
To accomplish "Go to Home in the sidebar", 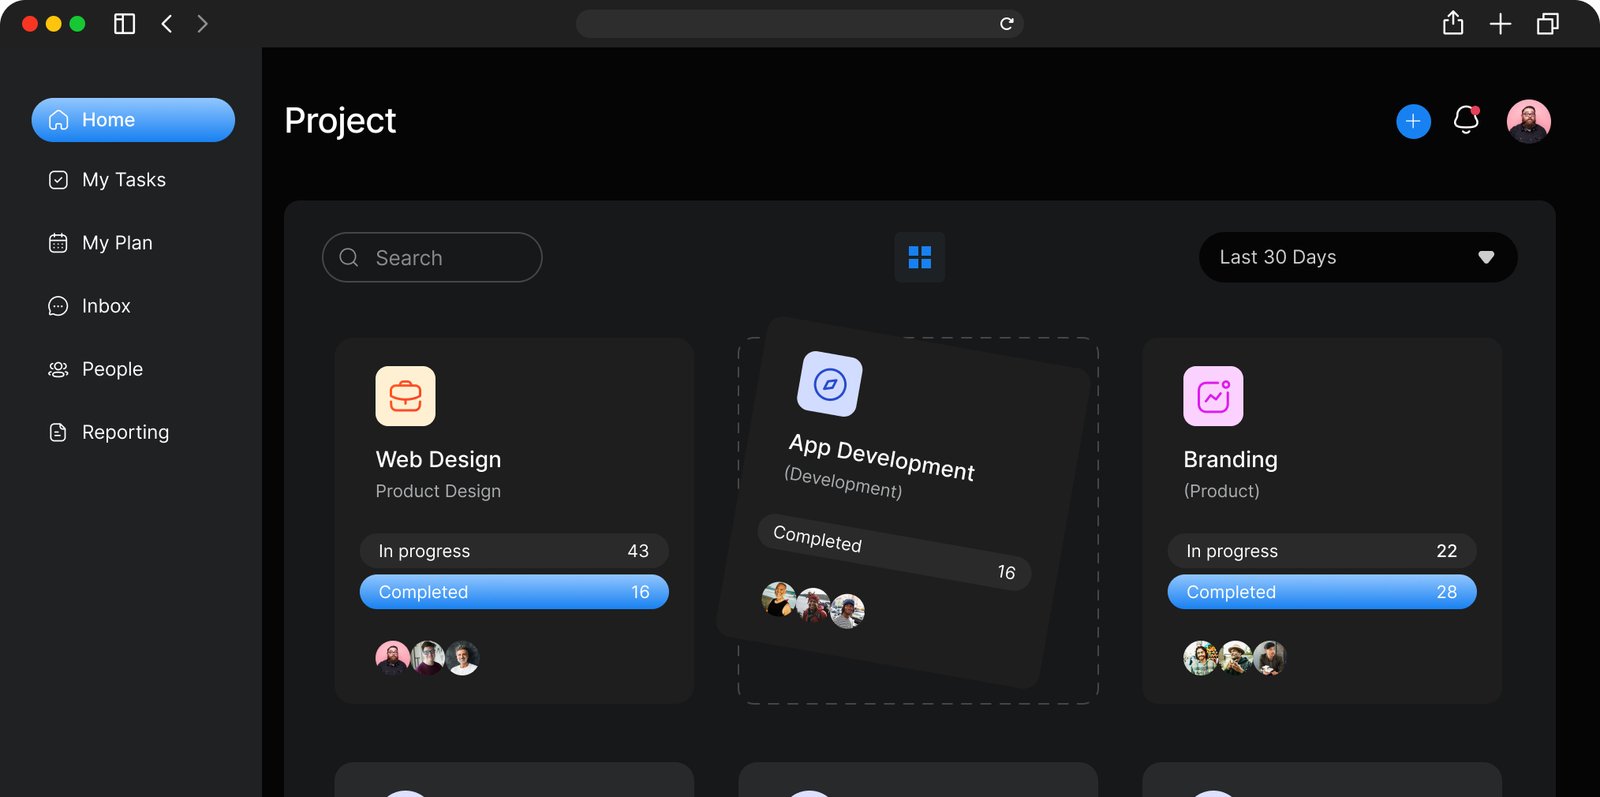I will point(133,120).
